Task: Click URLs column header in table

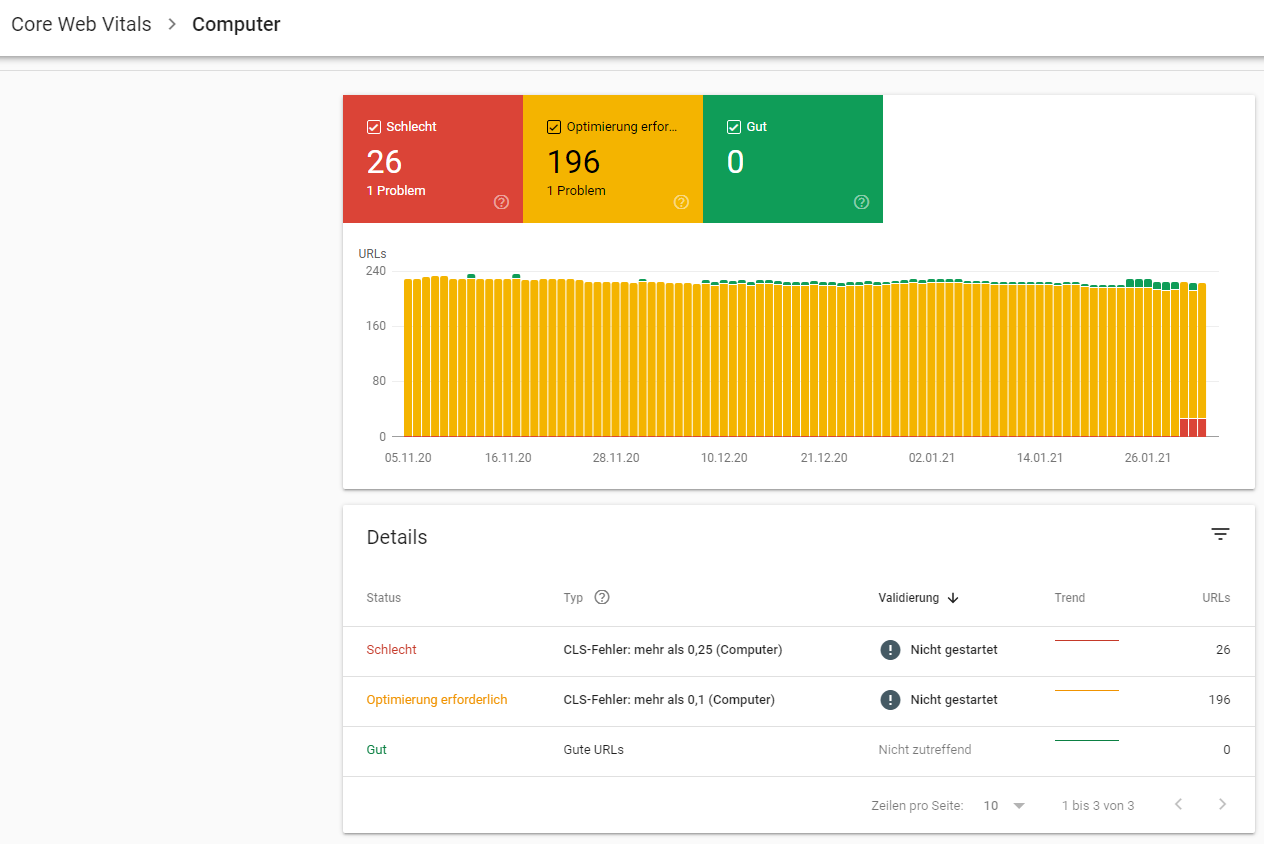Action: [1216, 598]
